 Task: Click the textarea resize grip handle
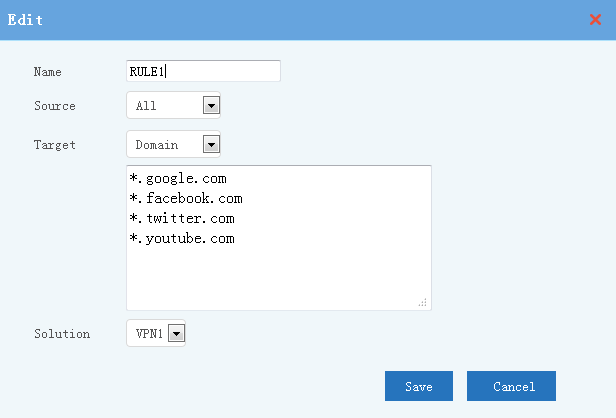tap(423, 302)
